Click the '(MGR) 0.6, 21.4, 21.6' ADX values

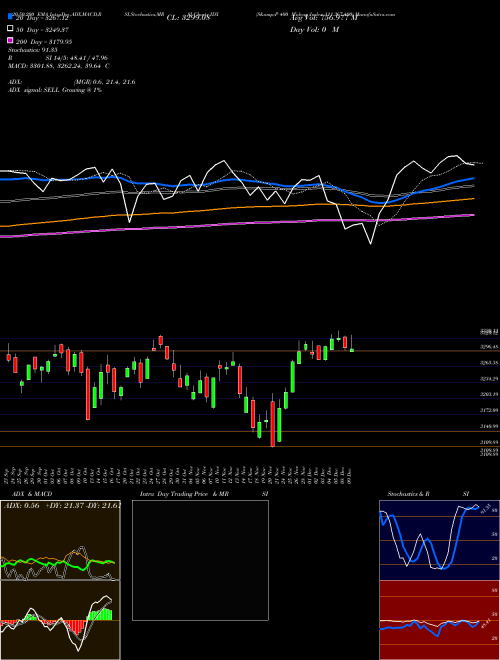[104, 82]
